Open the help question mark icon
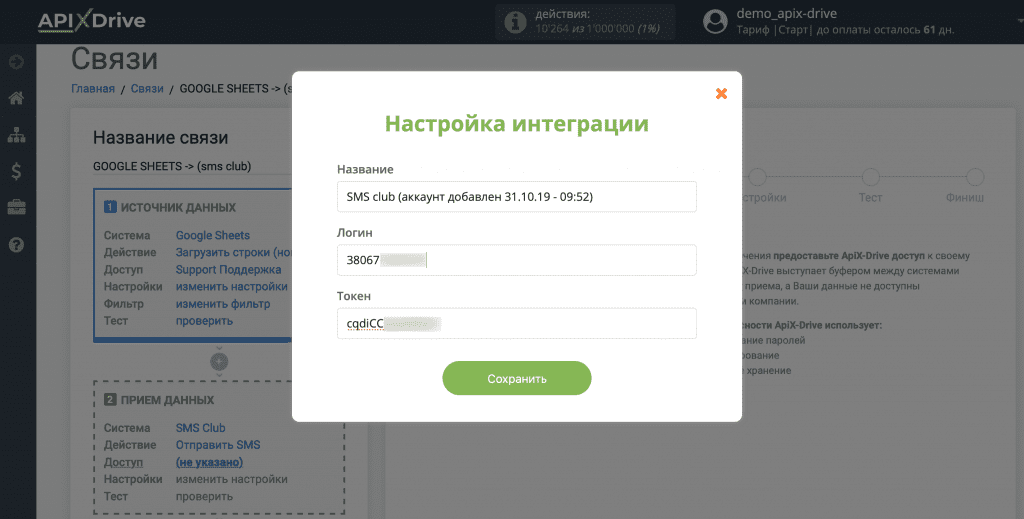1024x519 pixels. coord(16,245)
